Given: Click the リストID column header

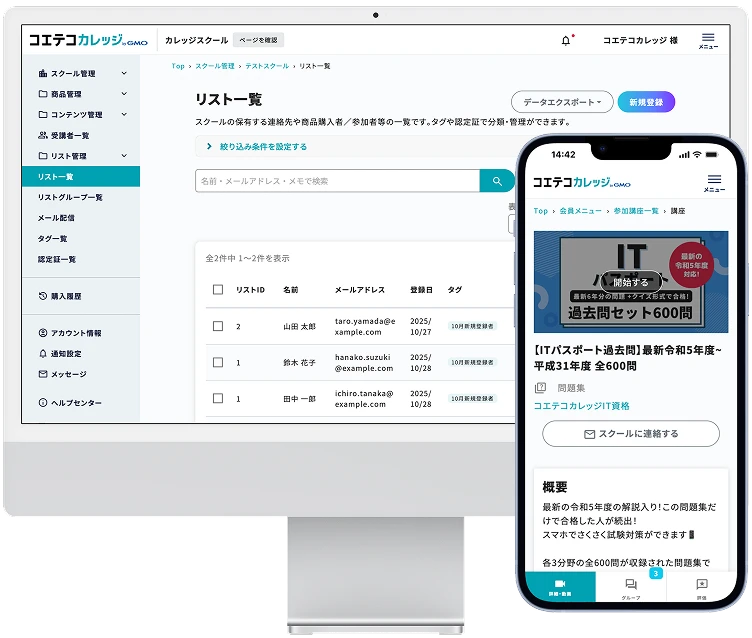Looking at the screenshot, I should [x=250, y=290].
